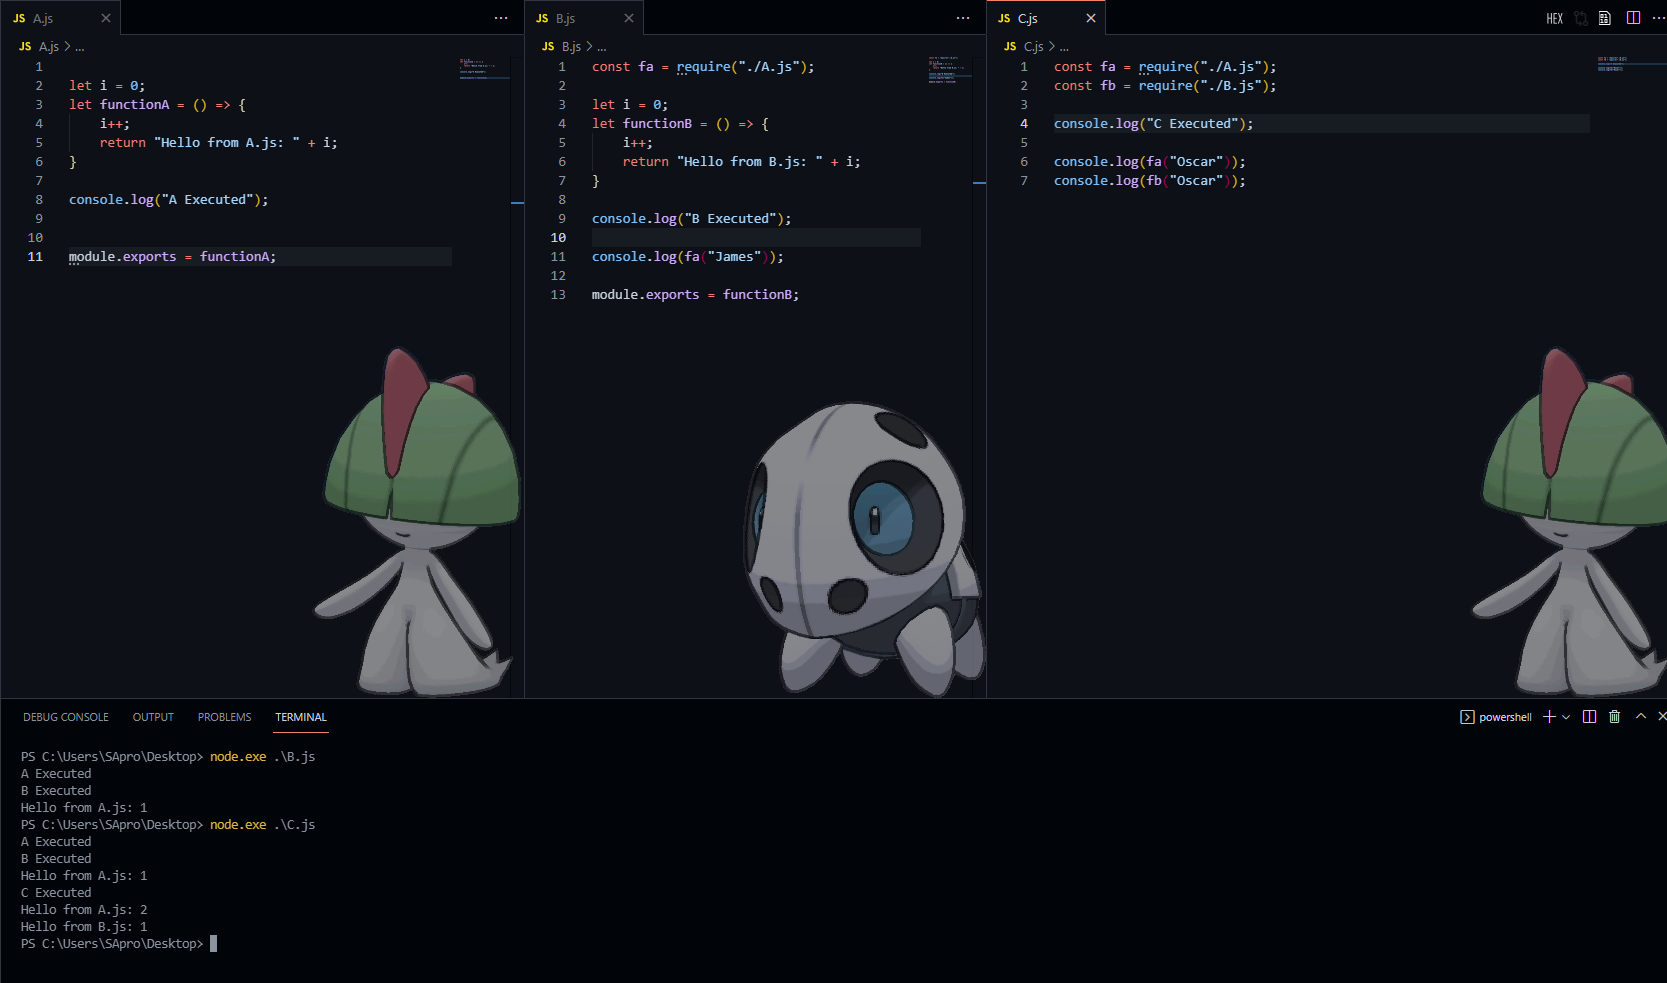Click 'const fb = require("./B.js");' in C.js
Screen dimensions: 1667x983
(1165, 86)
